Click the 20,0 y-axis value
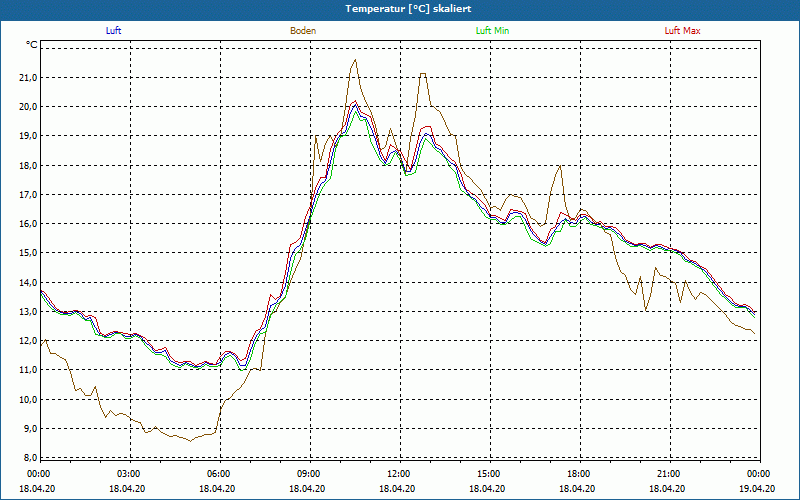 pyautogui.click(x=29, y=107)
